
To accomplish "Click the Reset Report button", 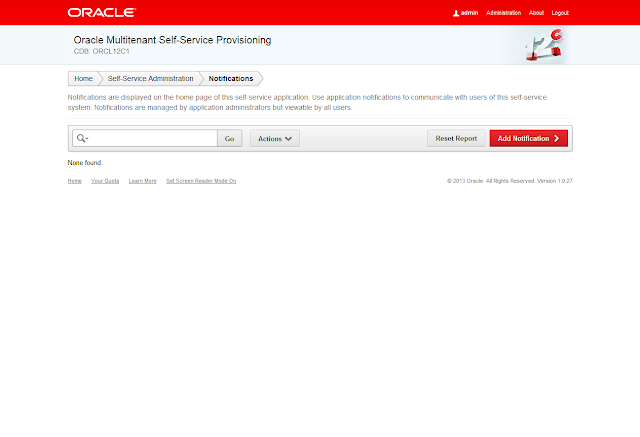I will [456, 138].
